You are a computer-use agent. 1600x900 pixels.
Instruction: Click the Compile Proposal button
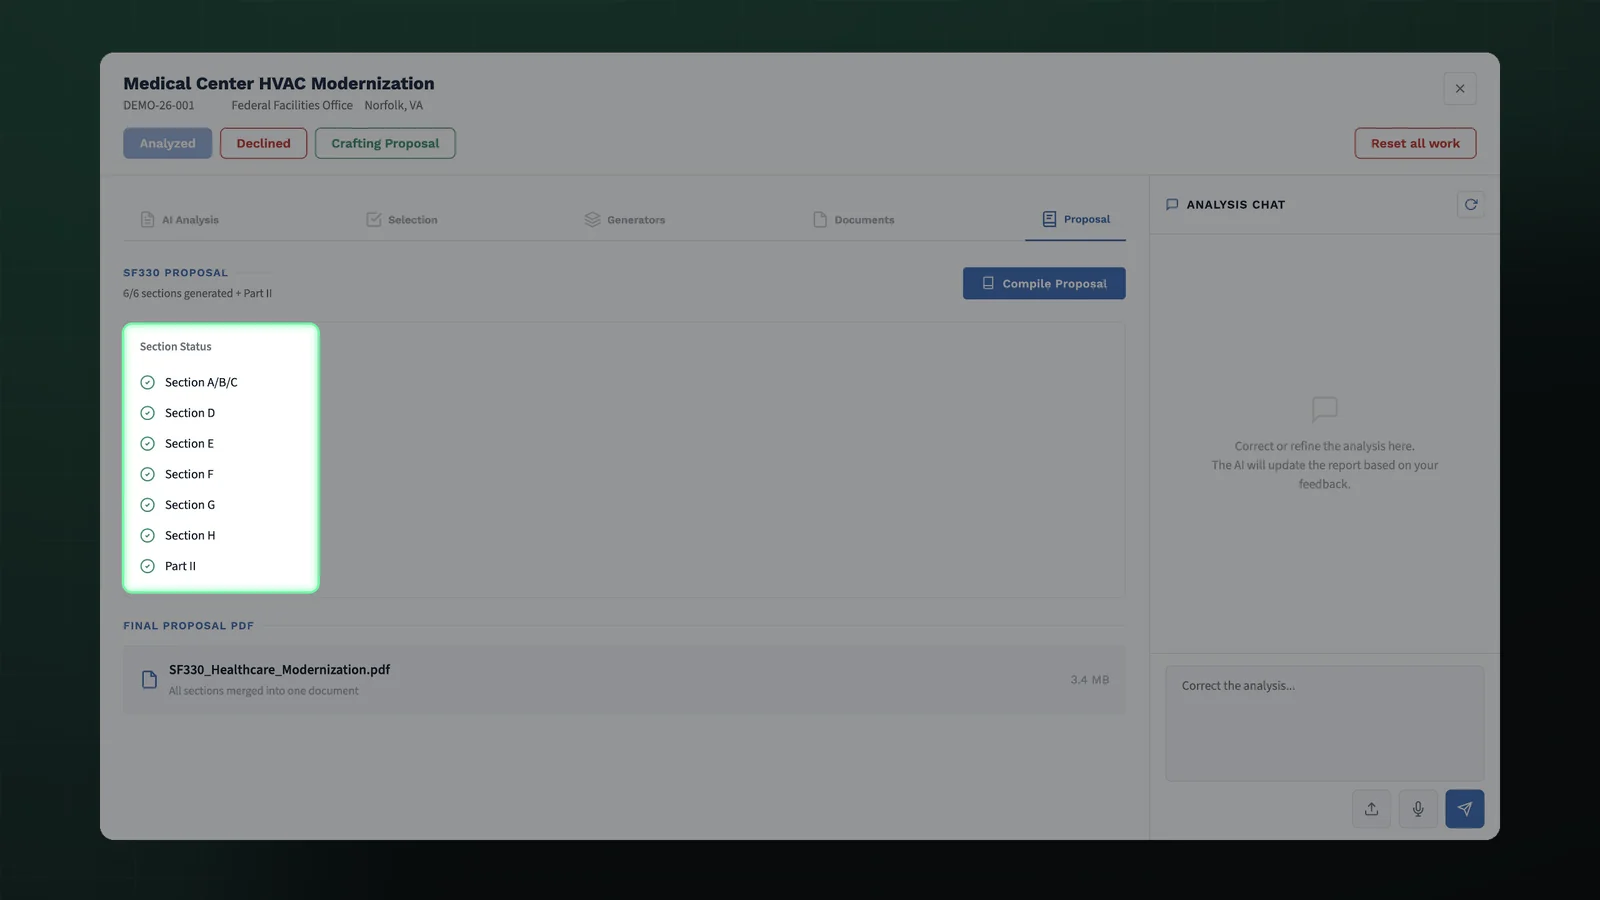pyautogui.click(x=1044, y=283)
